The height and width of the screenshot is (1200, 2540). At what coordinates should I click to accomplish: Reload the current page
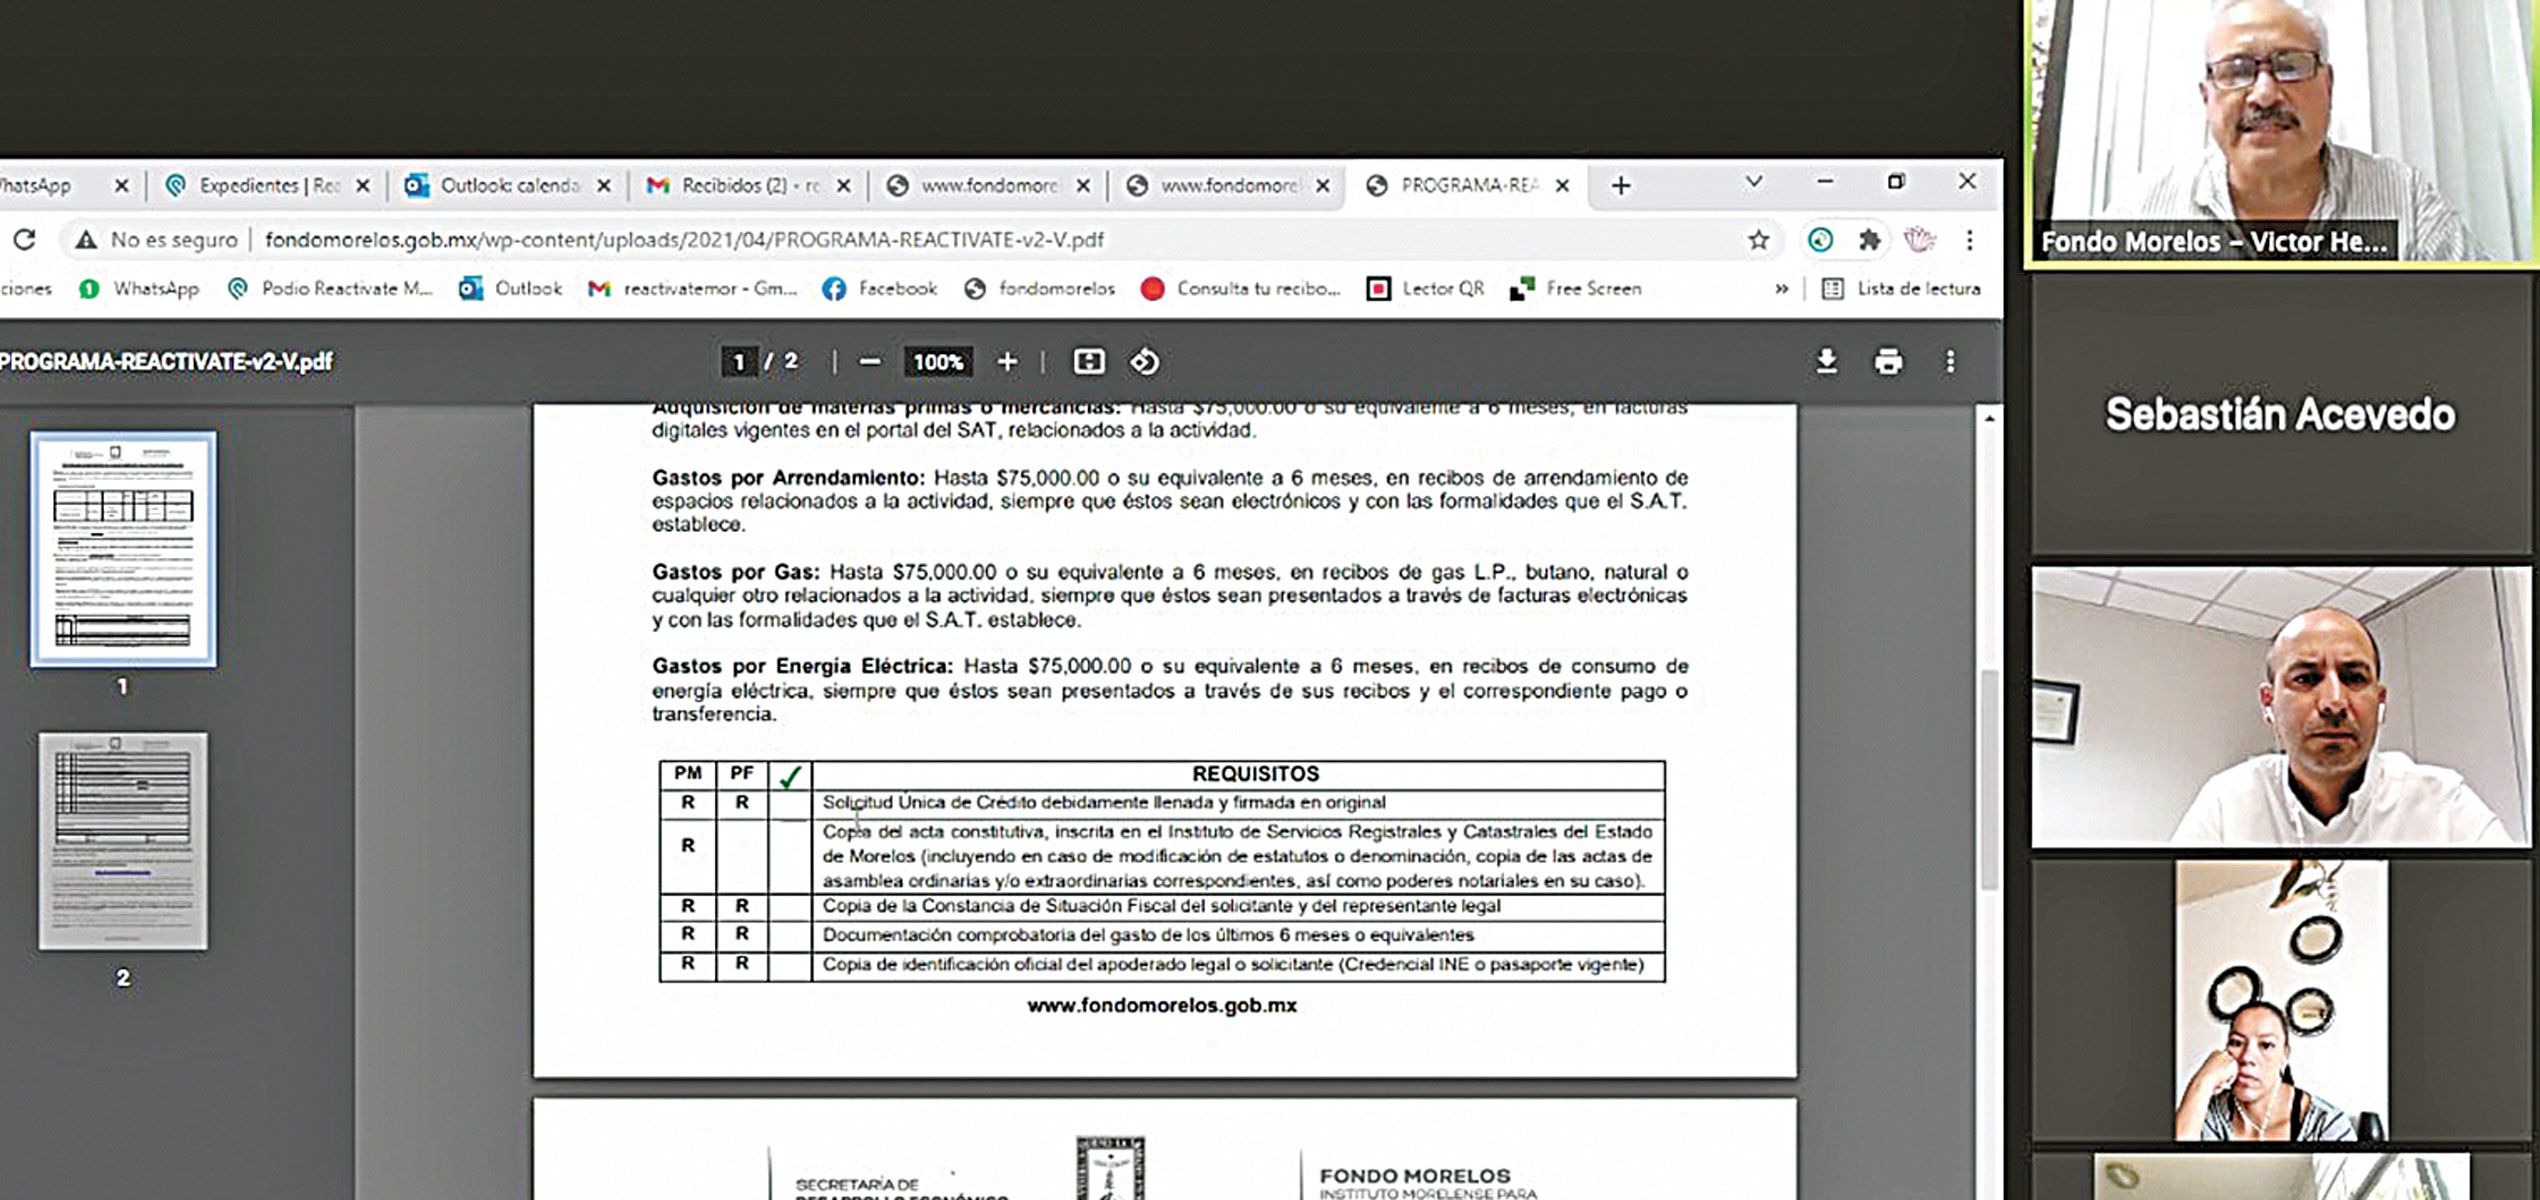[25, 240]
